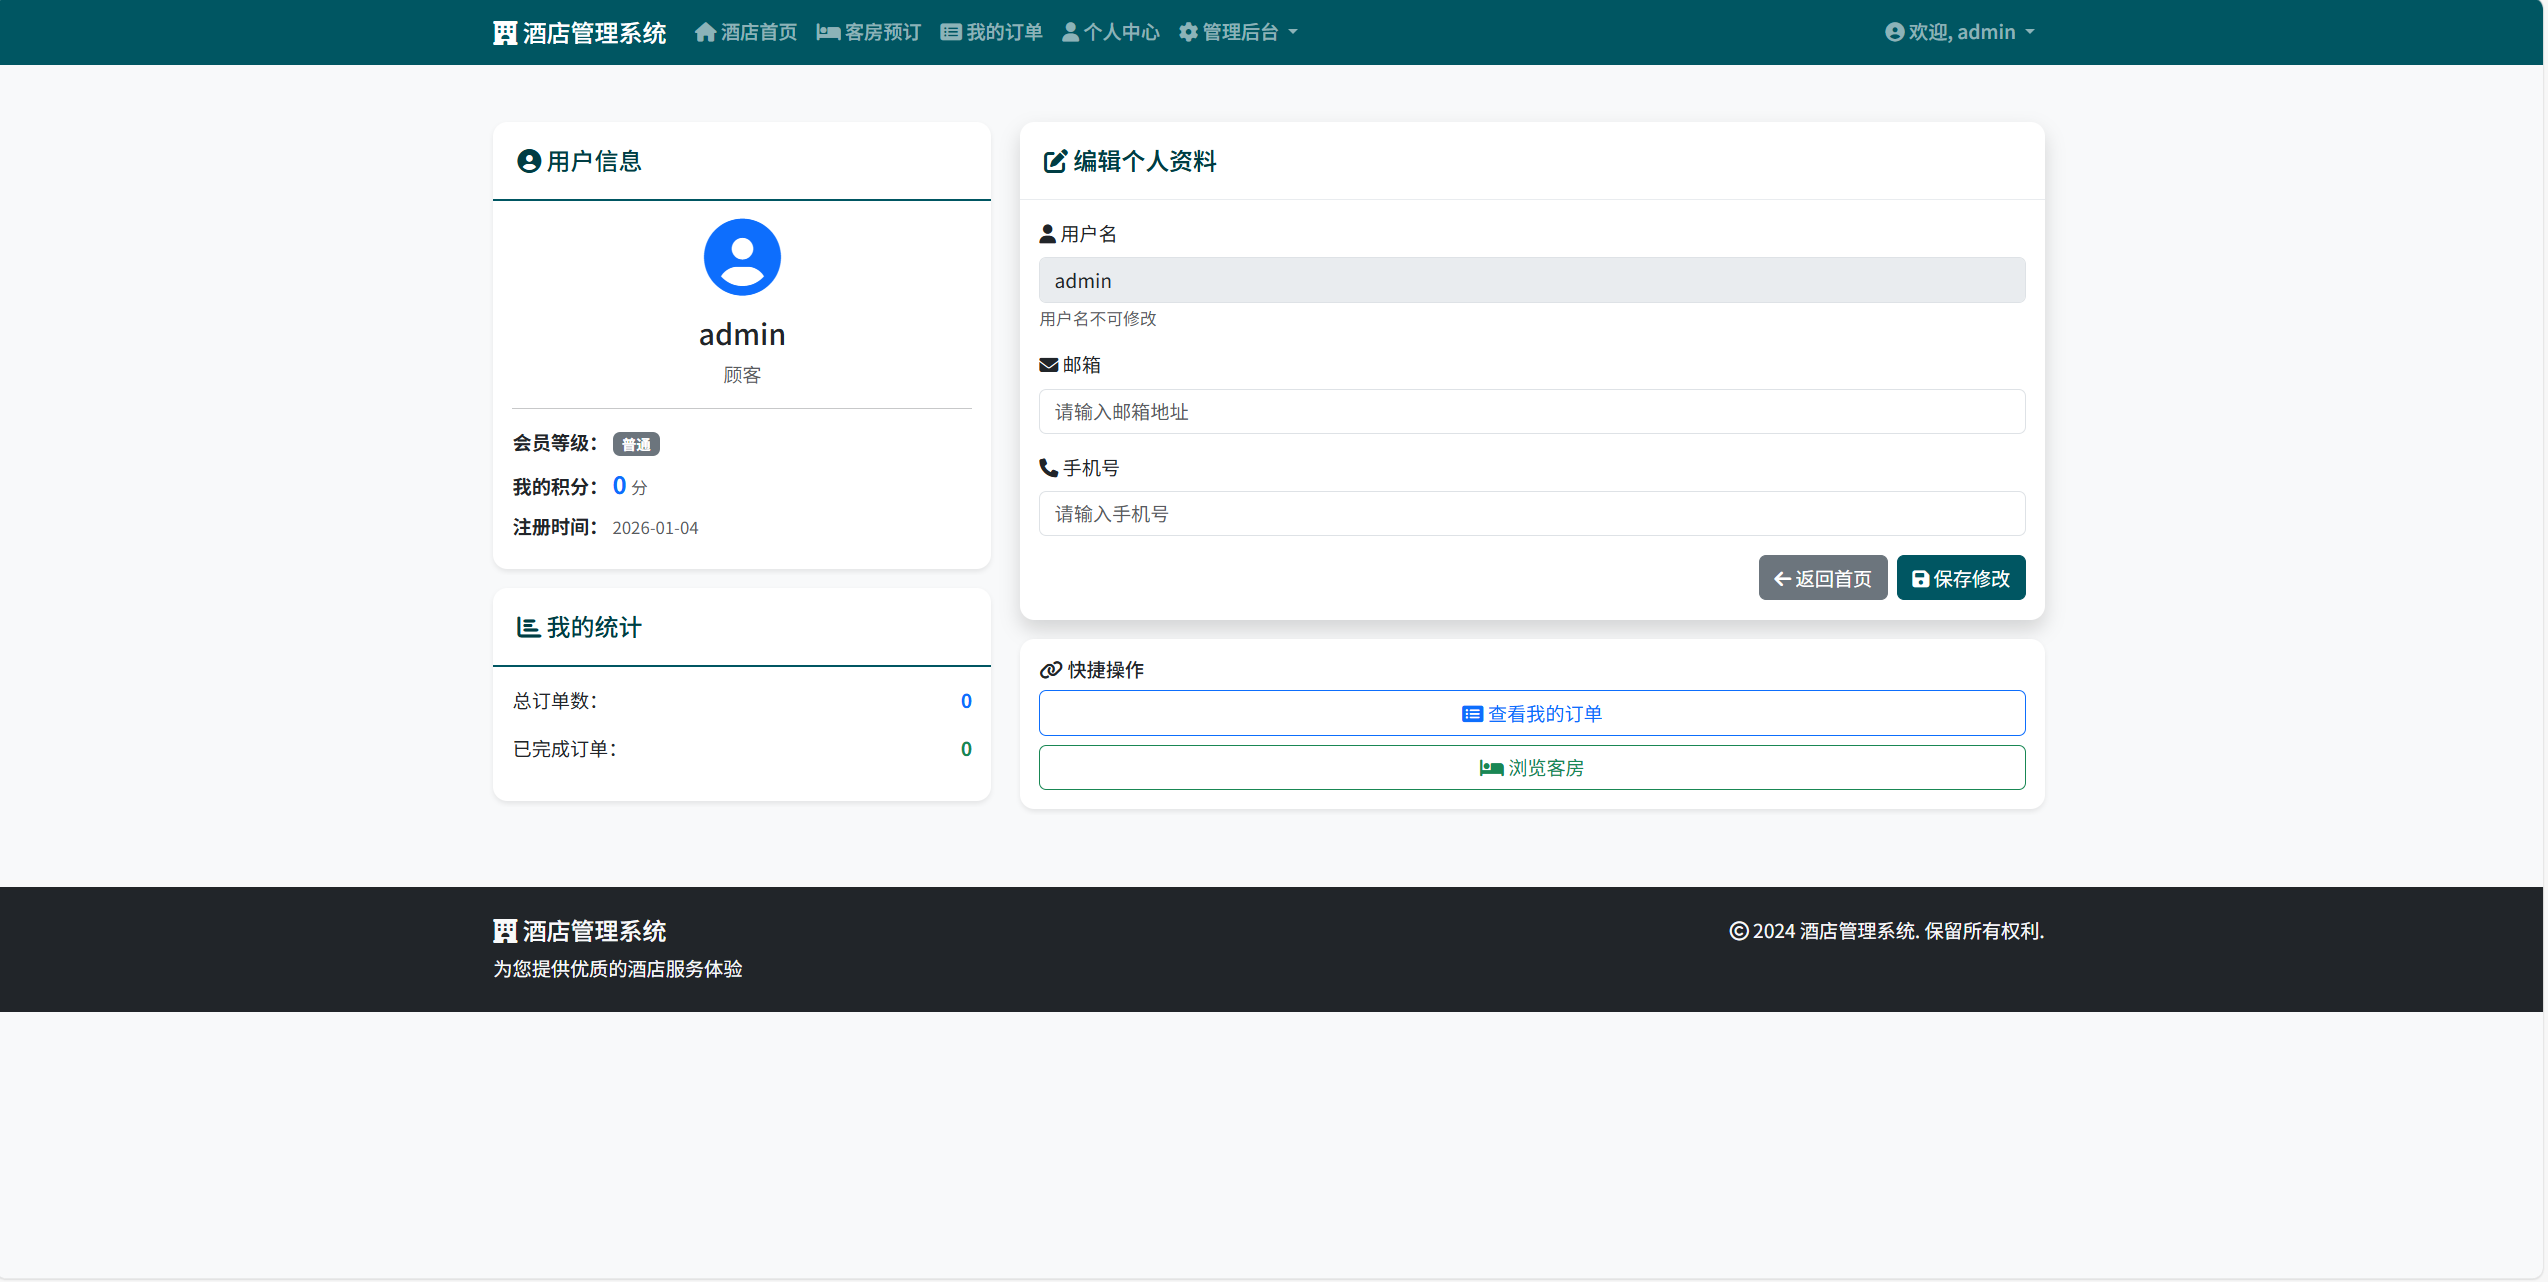Image resolution: width=2548 pixels, height=1282 pixels.
Task: Click the person icon next to 用户名
Action: (x=1048, y=234)
